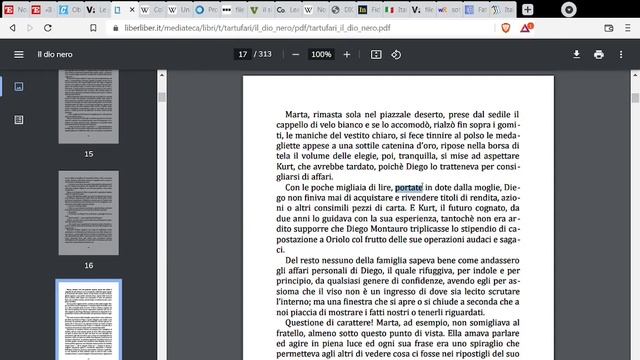Download the PDF file
The height and width of the screenshot is (360, 640).
[x=576, y=54]
